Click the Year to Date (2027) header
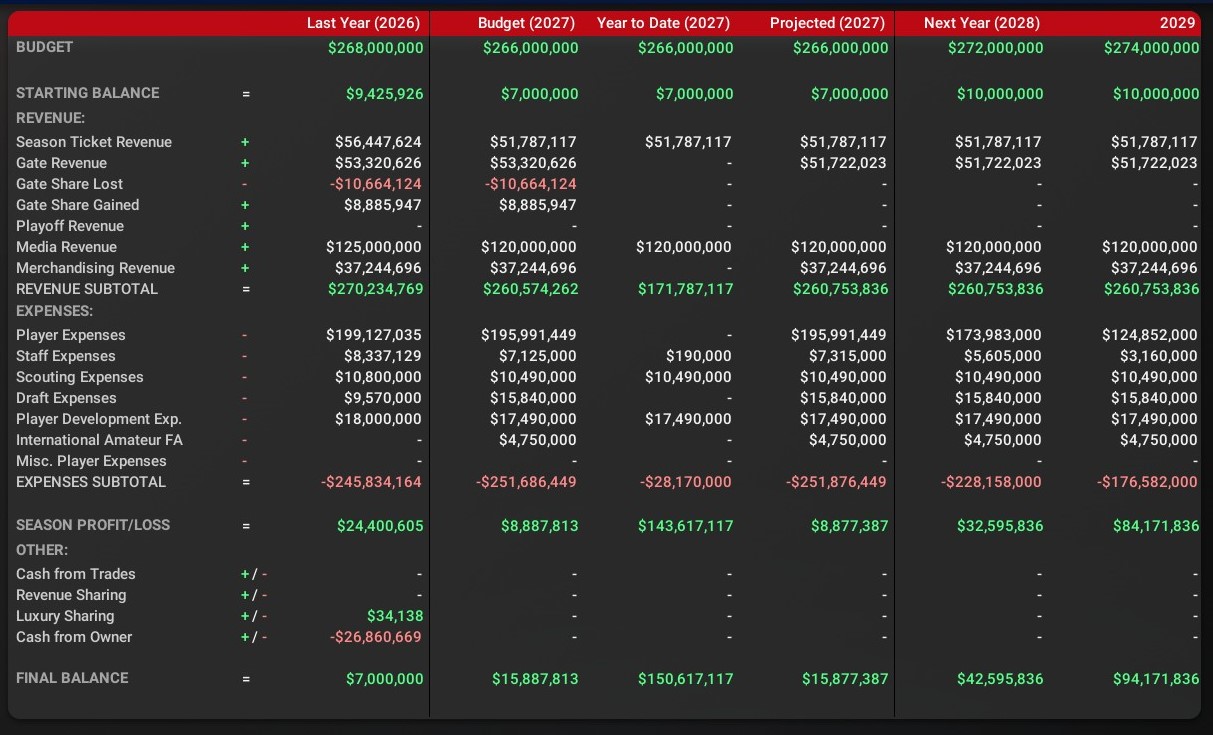The image size is (1213, 735). click(663, 22)
